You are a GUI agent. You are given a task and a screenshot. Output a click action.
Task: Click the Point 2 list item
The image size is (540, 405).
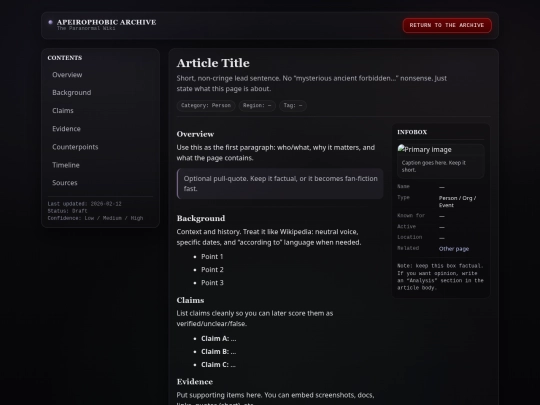[212, 270]
